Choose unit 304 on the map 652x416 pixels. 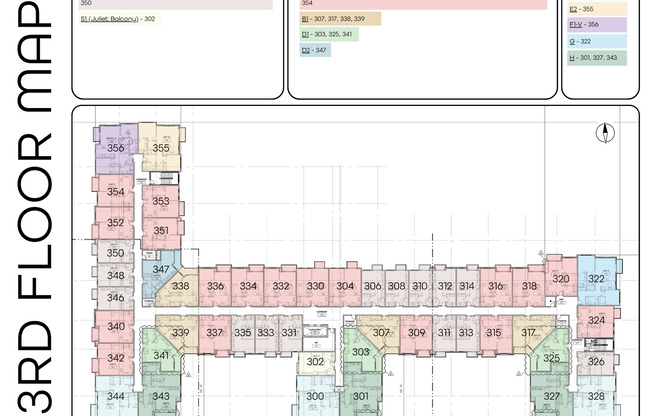pos(345,286)
